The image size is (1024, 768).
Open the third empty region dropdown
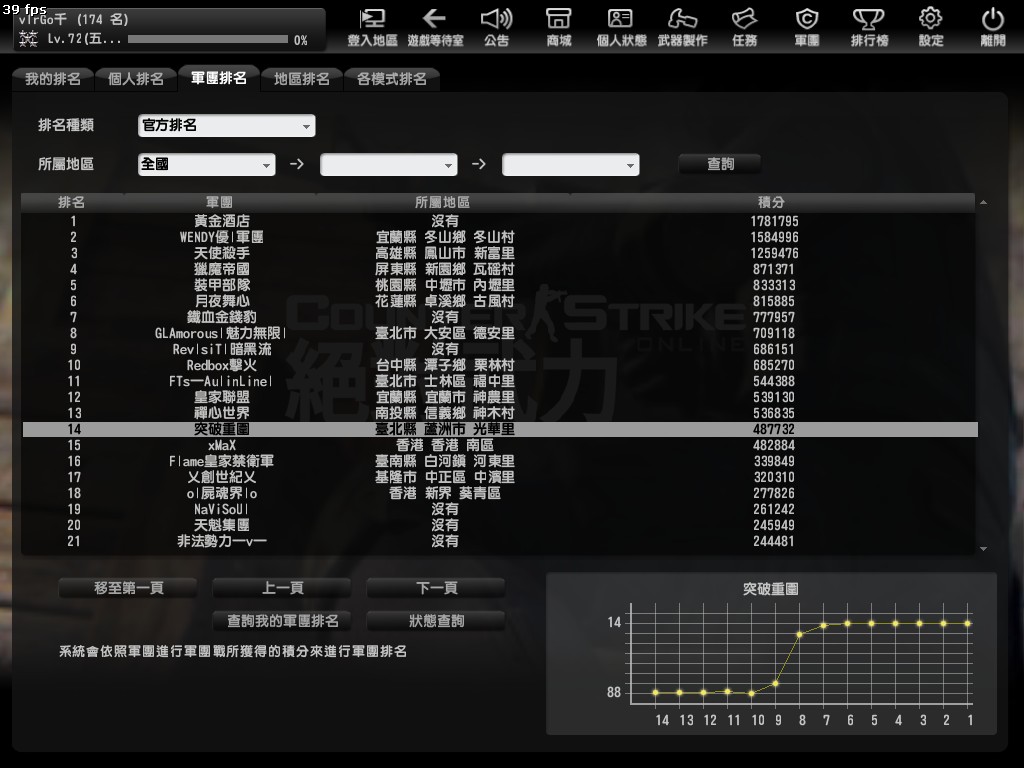(570, 165)
